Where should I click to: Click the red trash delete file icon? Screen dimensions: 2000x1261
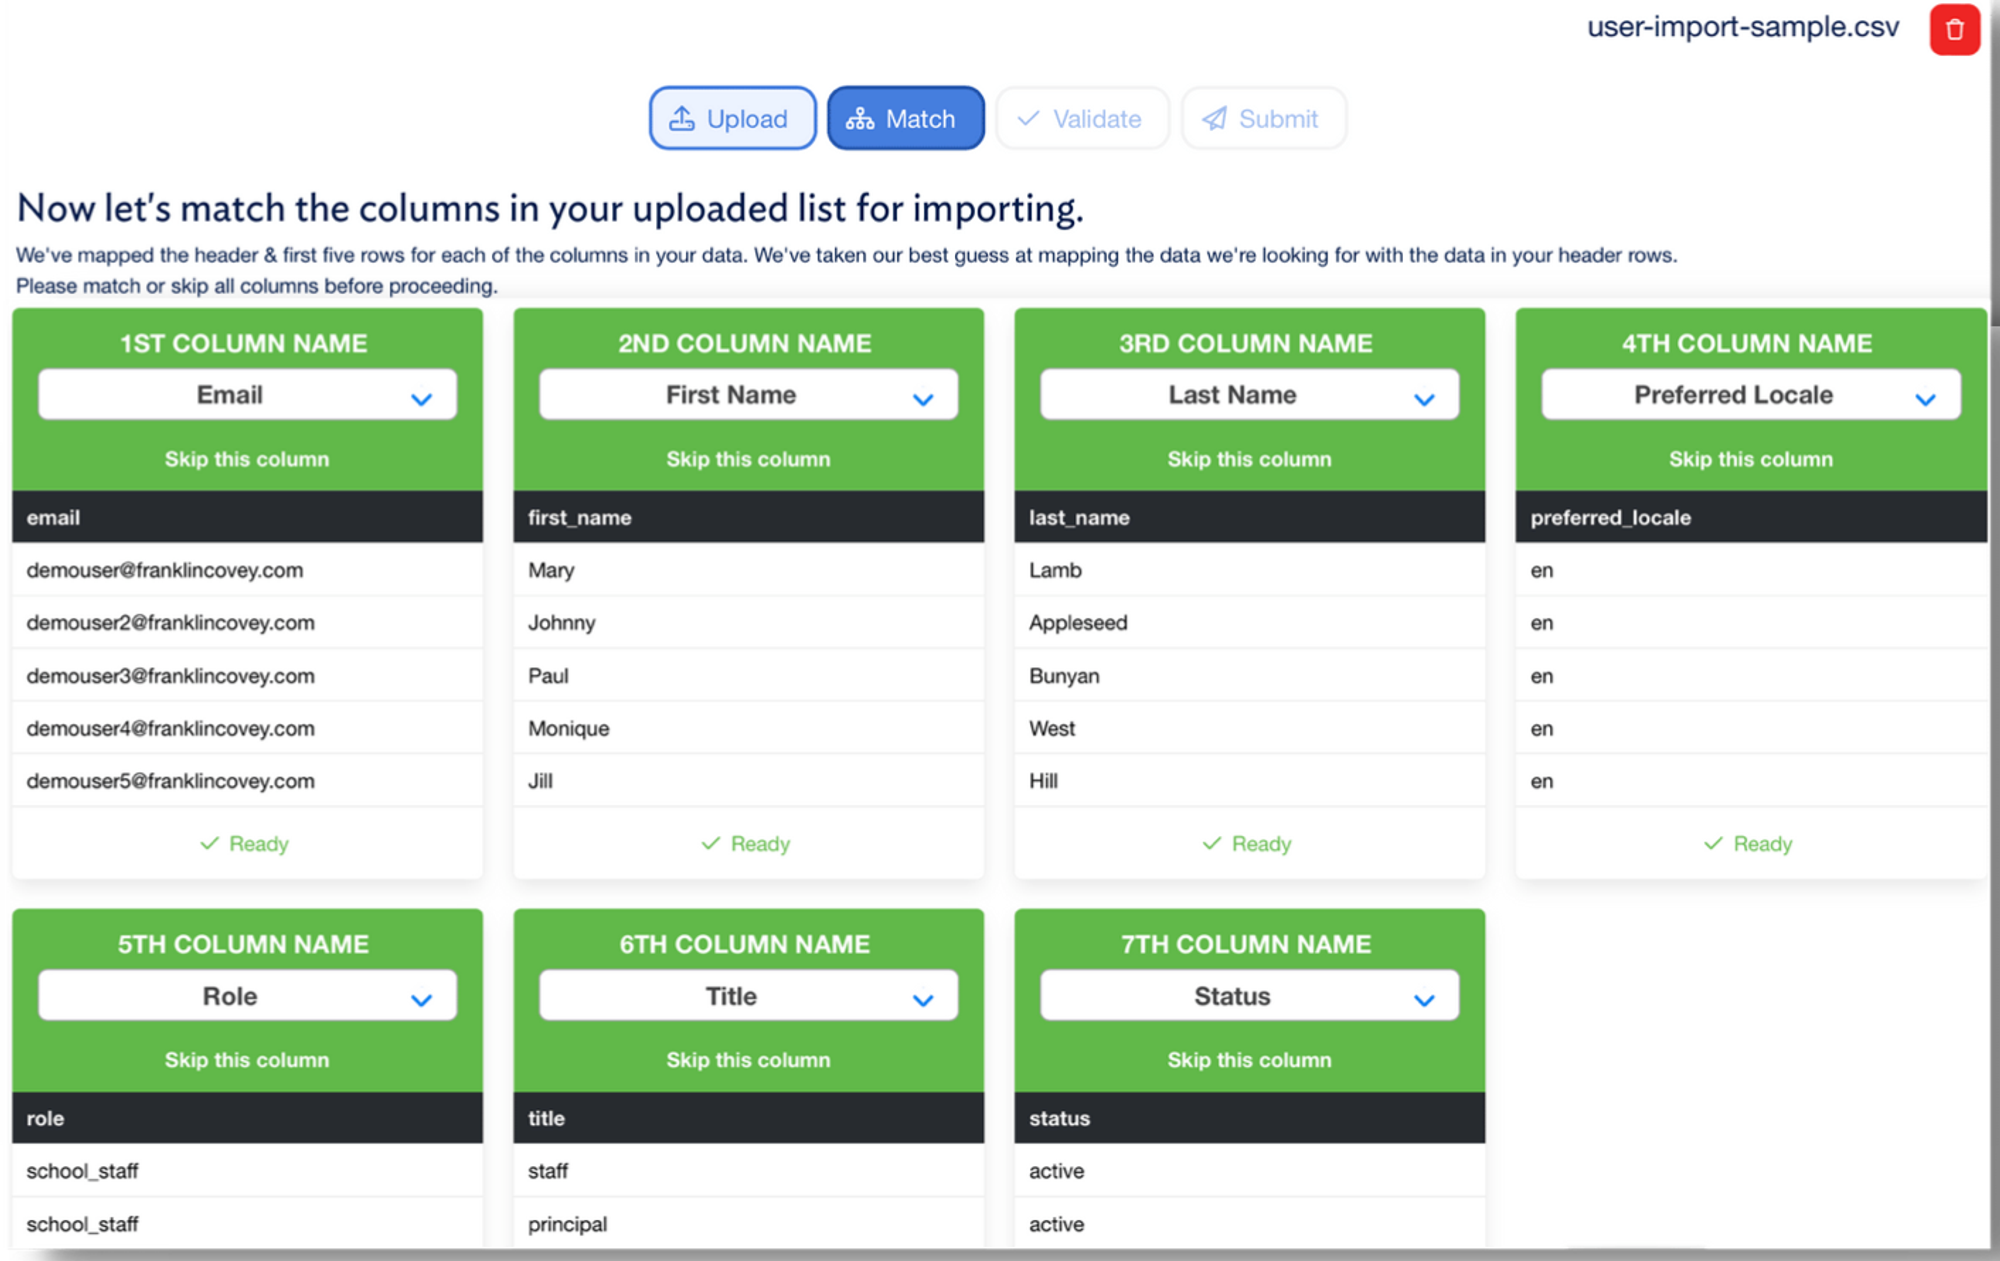click(x=1954, y=30)
